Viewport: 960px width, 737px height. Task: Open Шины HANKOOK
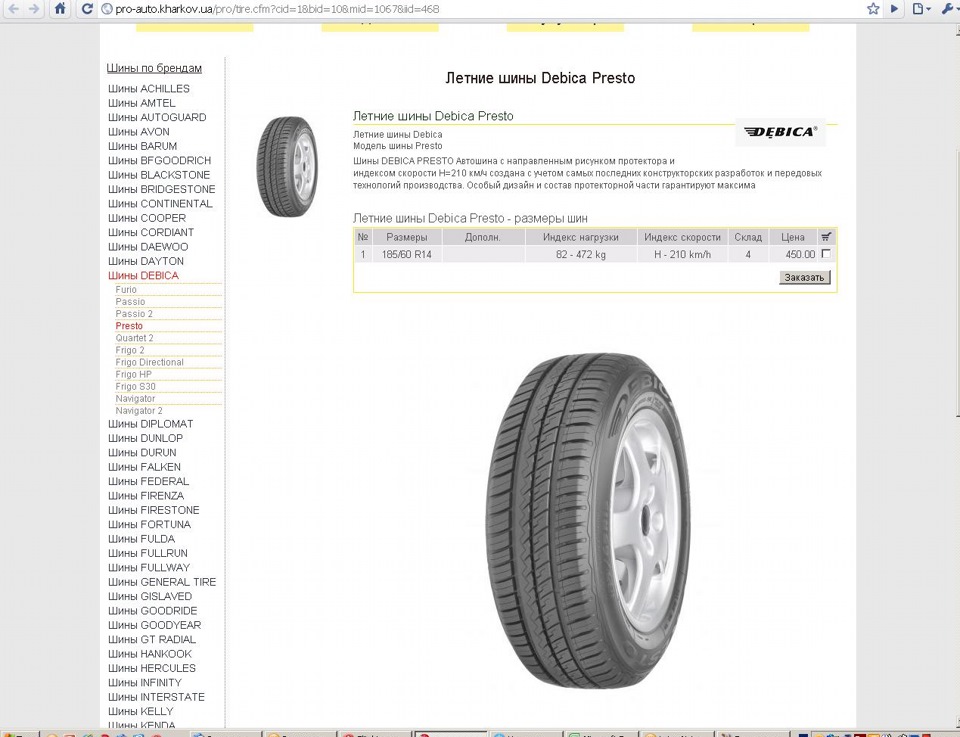[150, 654]
